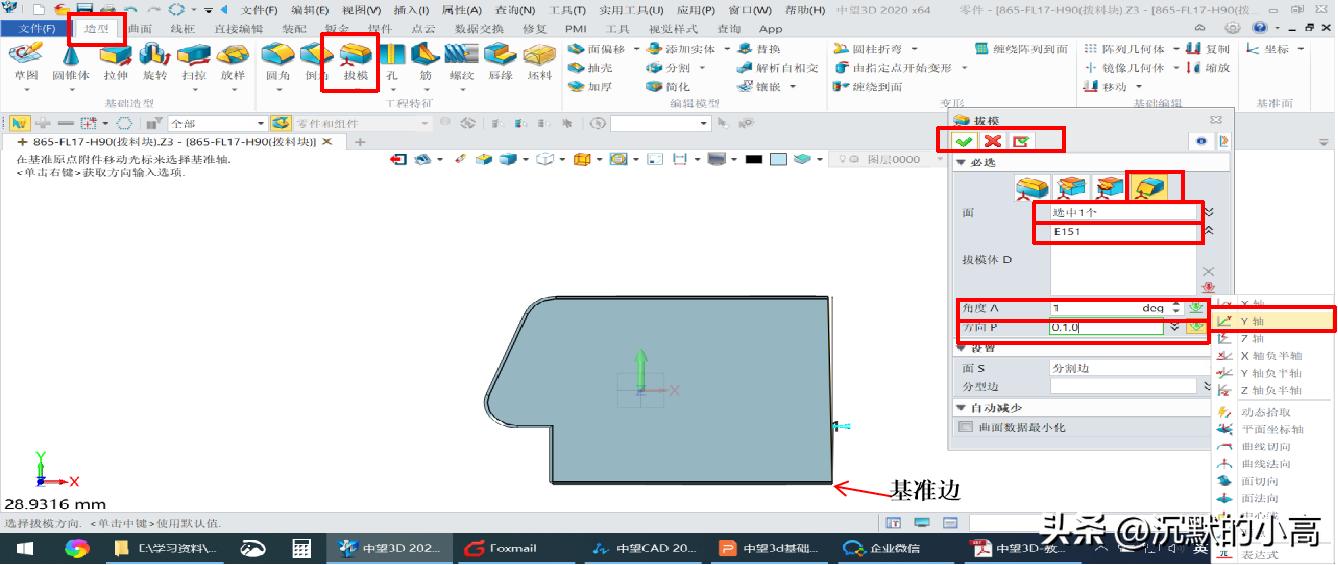Collapse the 设置 section

coord(961,348)
